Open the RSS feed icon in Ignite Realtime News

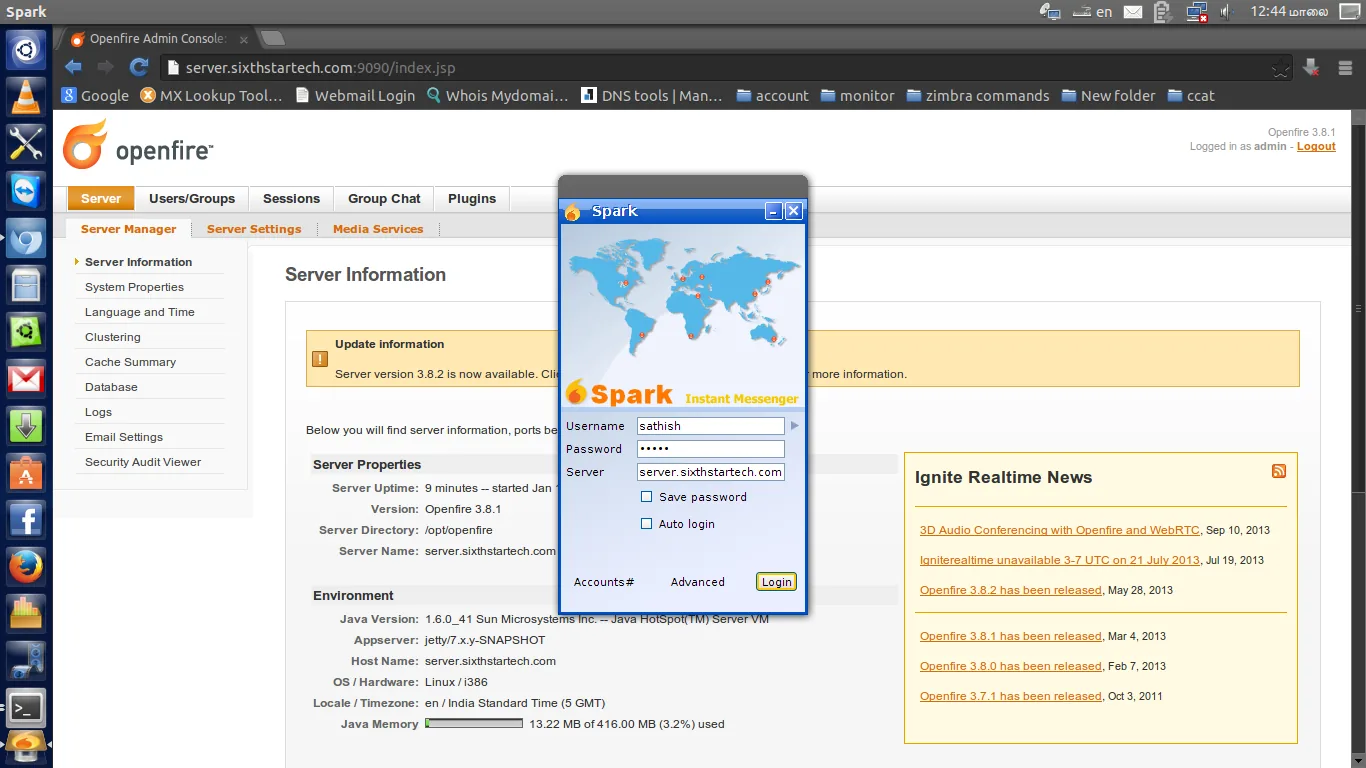pyautogui.click(x=1278, y=471)
